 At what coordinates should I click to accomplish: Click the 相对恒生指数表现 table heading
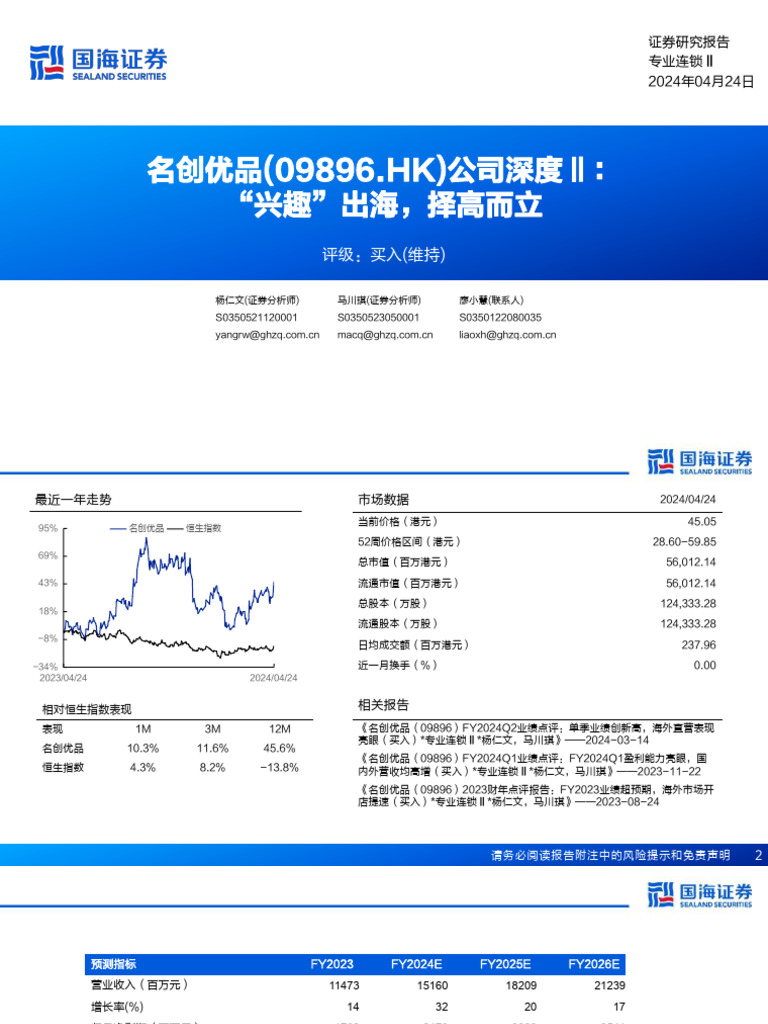86,709
